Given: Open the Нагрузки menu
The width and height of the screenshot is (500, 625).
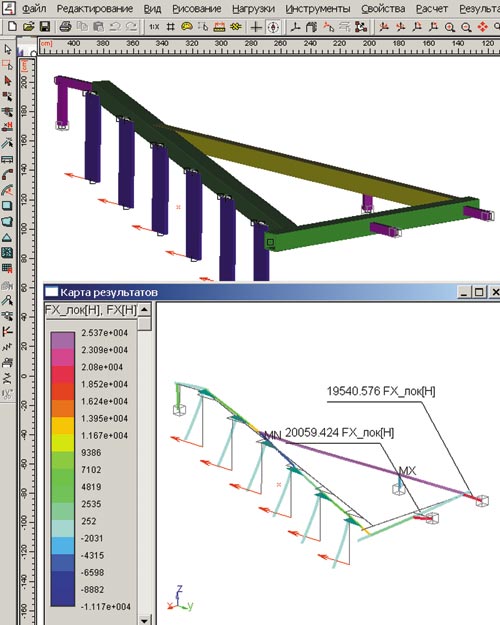Looking at the screenshot, I should click(253, 8).
